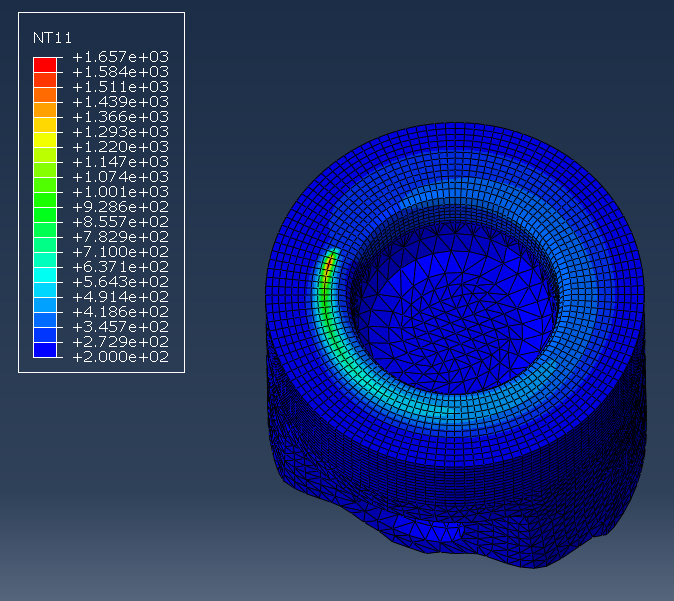This screenshot has width=674, height=601.
Task: Click the +3.457e+02 legend label
Action: tap(120, 327)
